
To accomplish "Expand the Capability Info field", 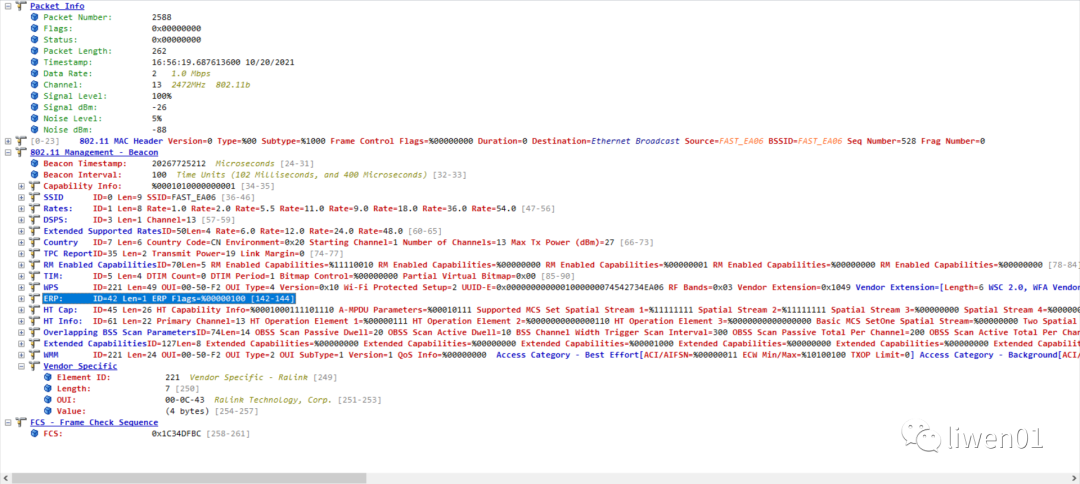I will tap(22, 186).
